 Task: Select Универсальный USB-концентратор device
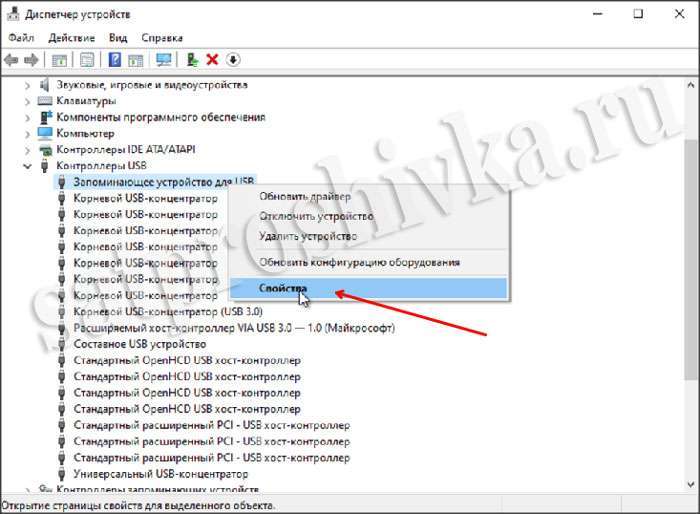coord(161,474)
